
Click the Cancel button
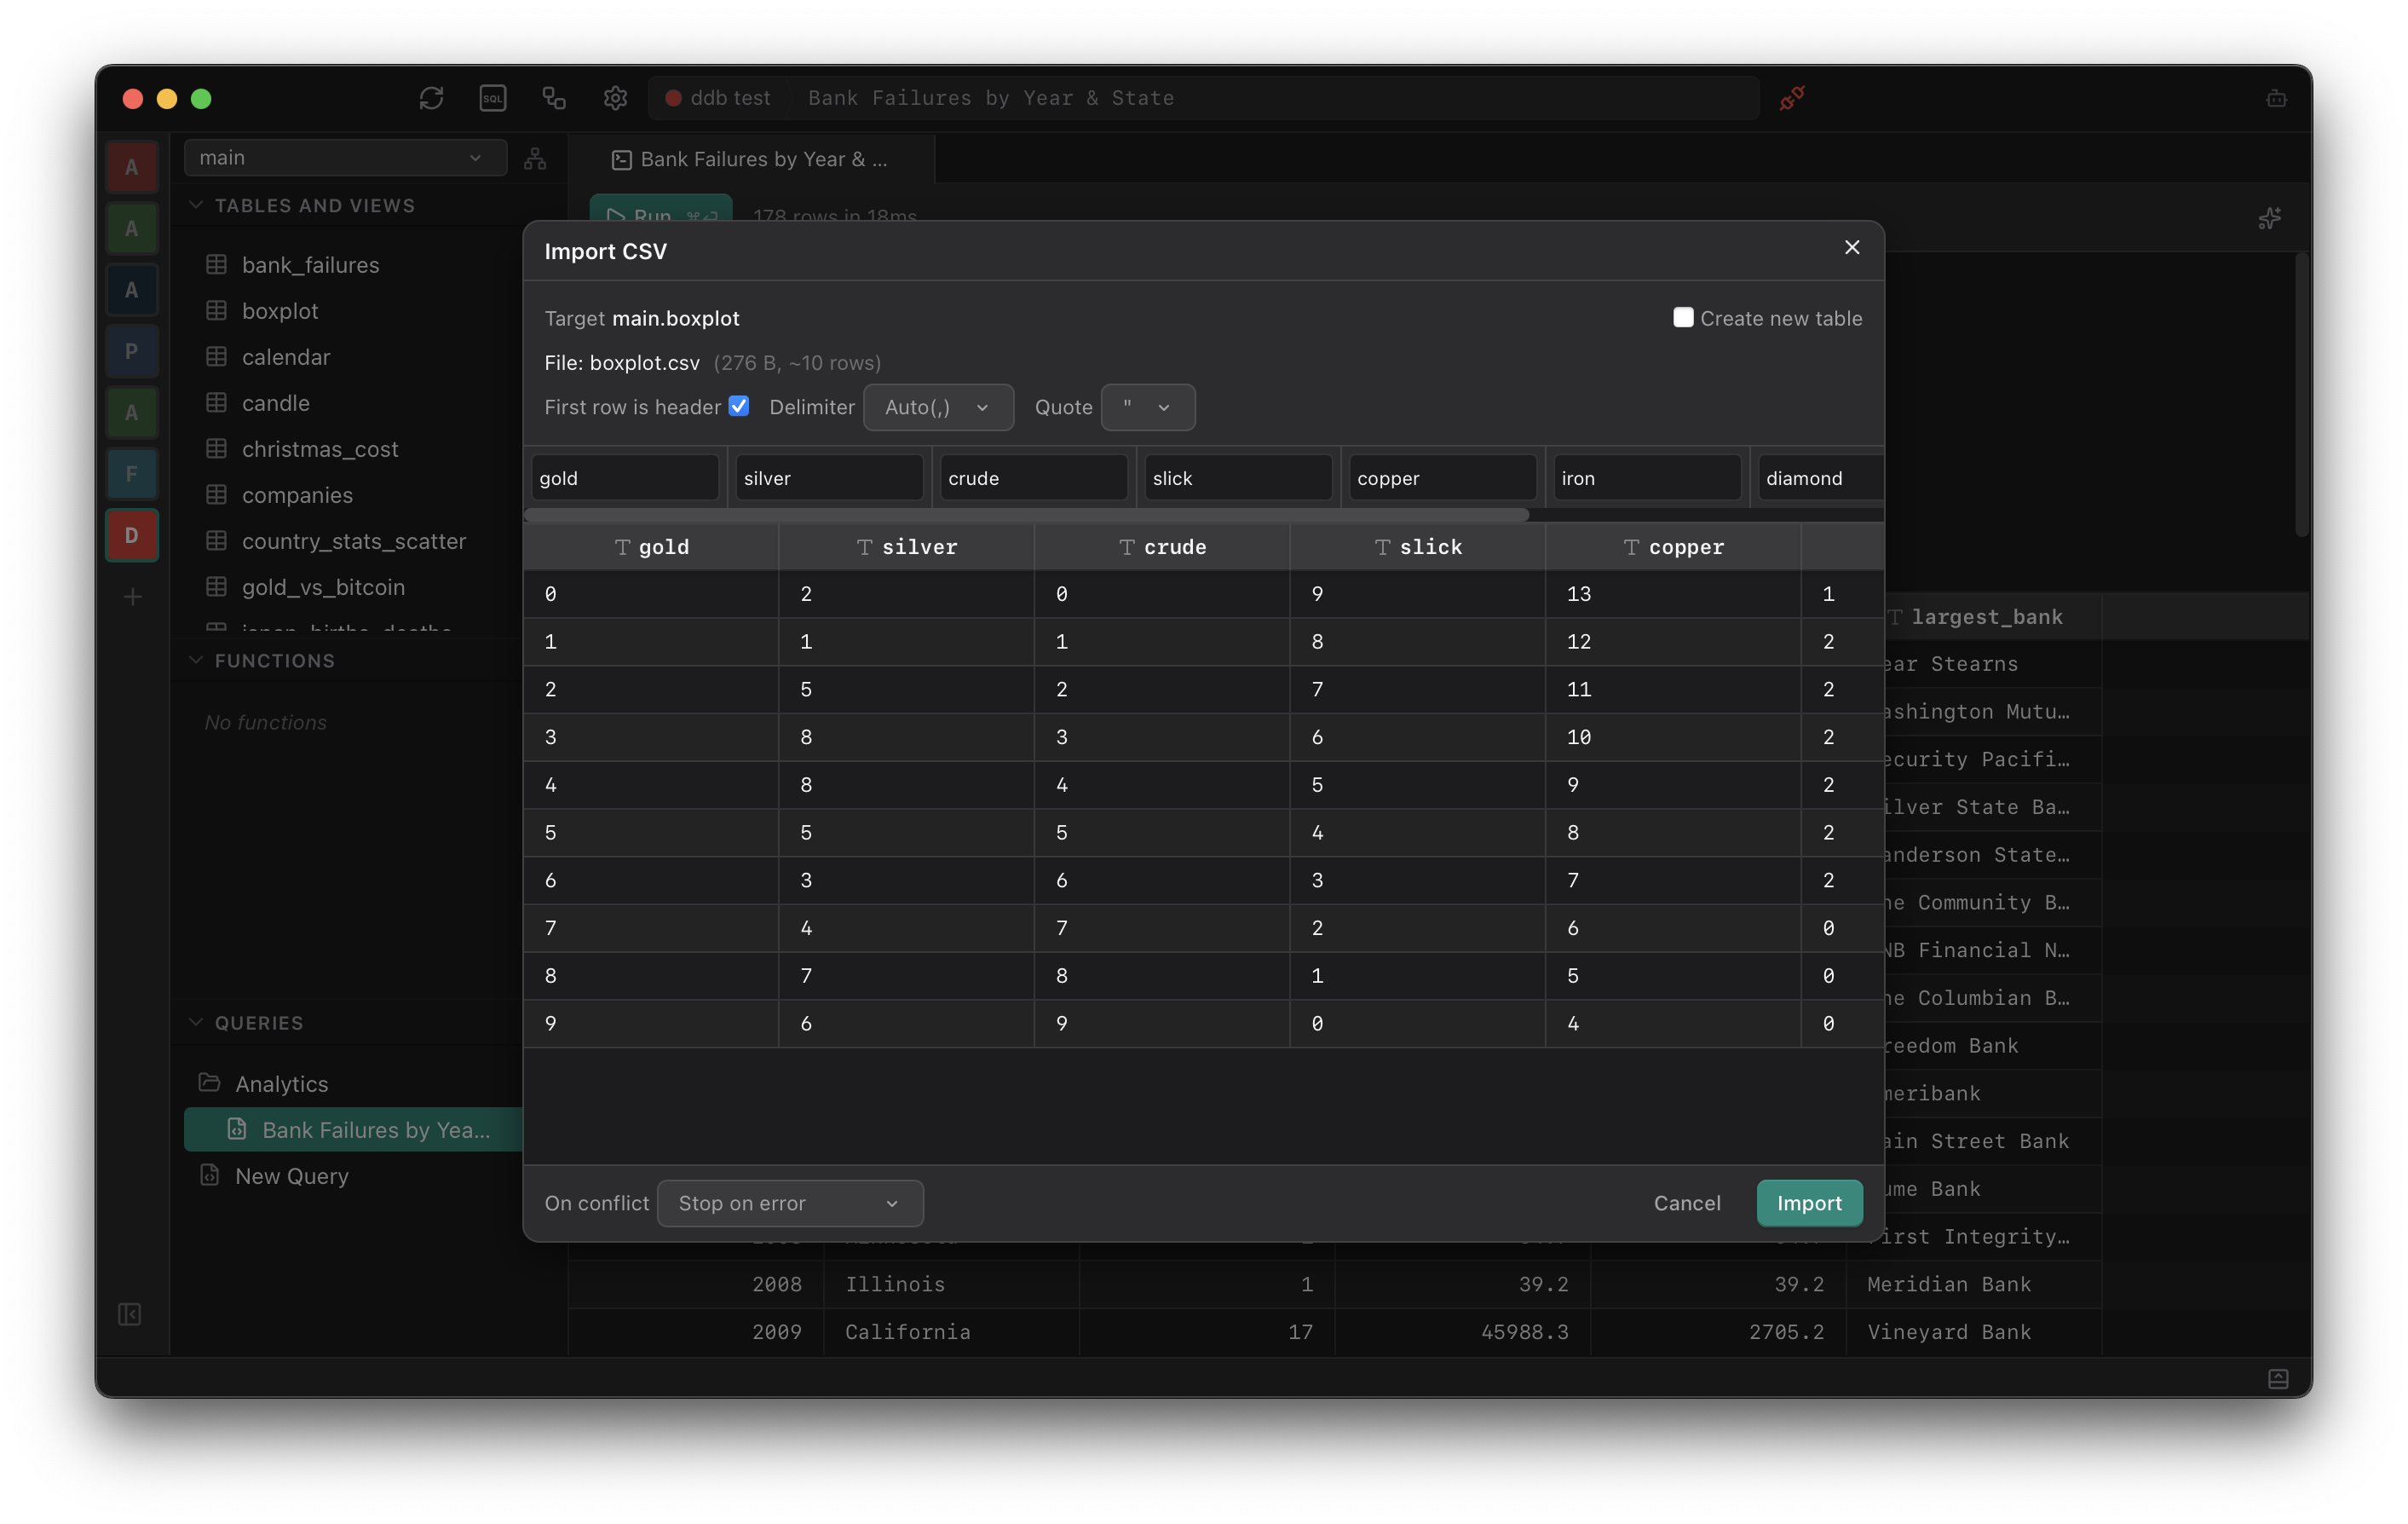(1686, 1203)
